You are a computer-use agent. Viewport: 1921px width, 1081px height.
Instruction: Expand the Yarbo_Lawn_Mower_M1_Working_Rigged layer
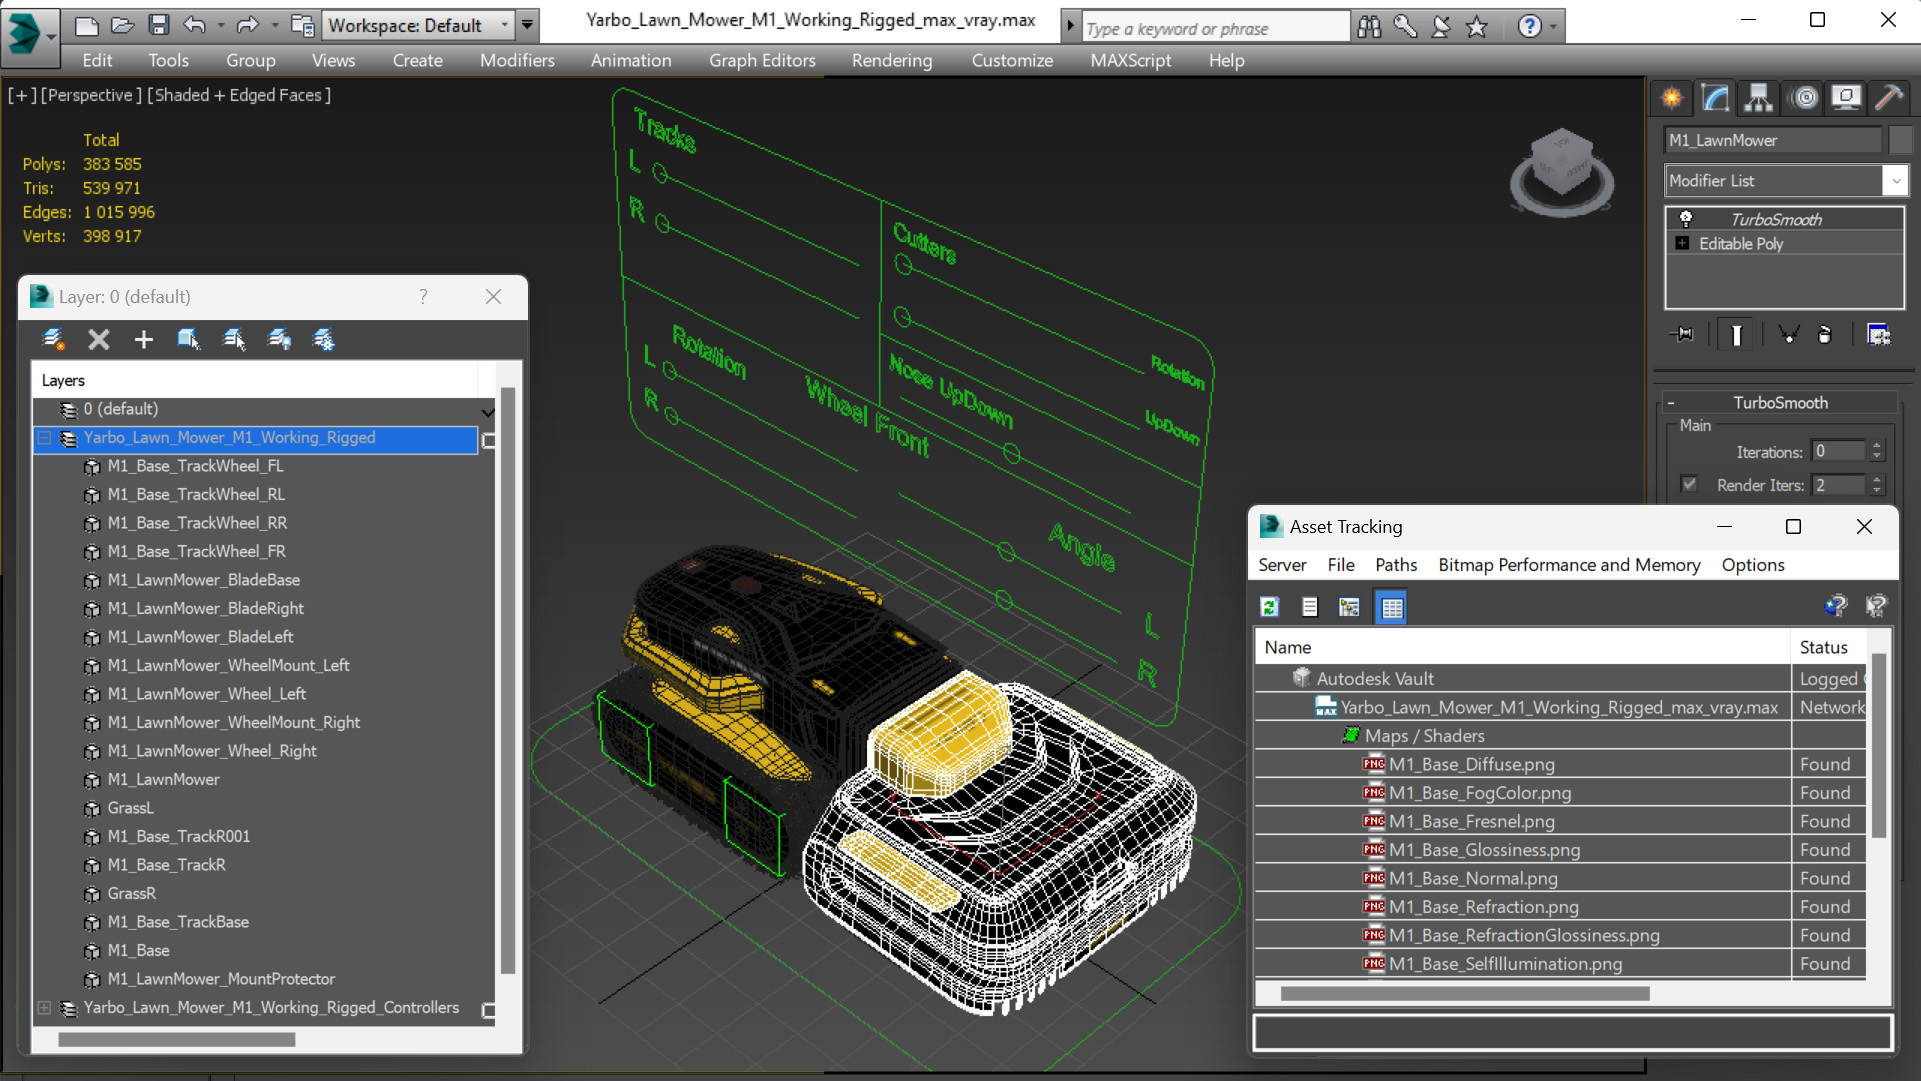pos(42,437)
